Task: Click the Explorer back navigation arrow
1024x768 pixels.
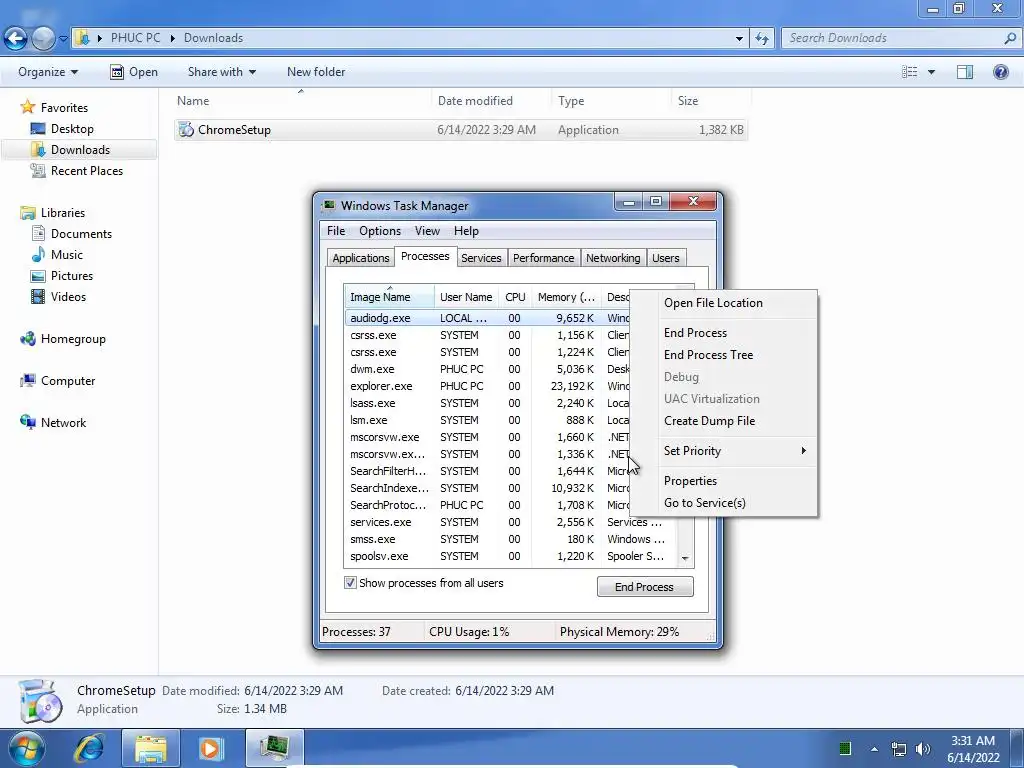Action: 16,39
